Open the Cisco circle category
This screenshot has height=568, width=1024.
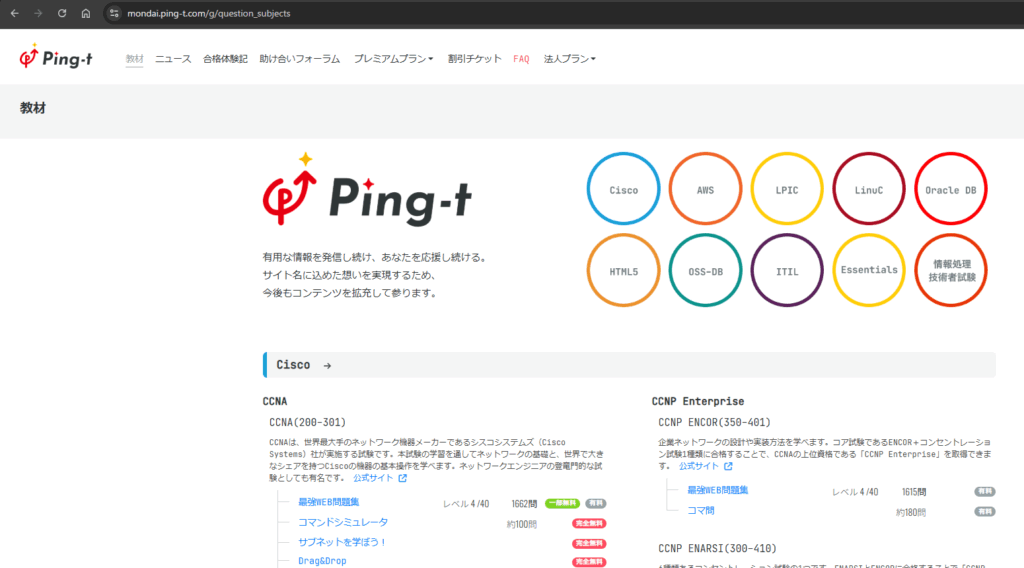click(624, 190)
